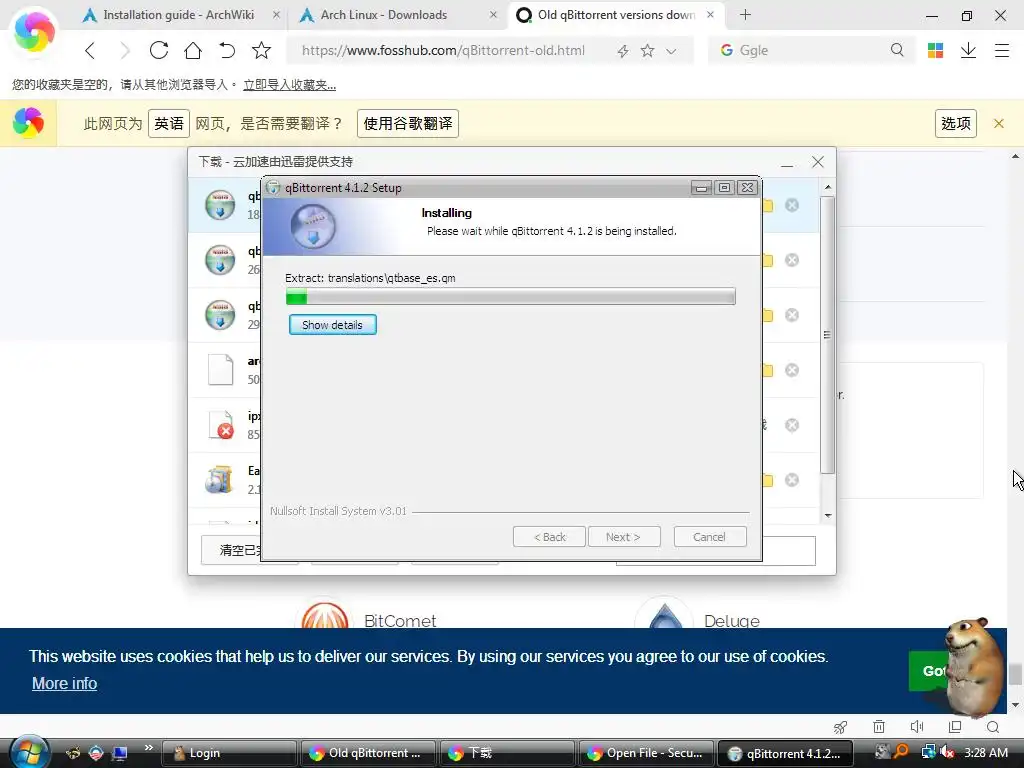
Task: Switch to Installation guide - ArchWiki tab
Action: pos(178,14)
